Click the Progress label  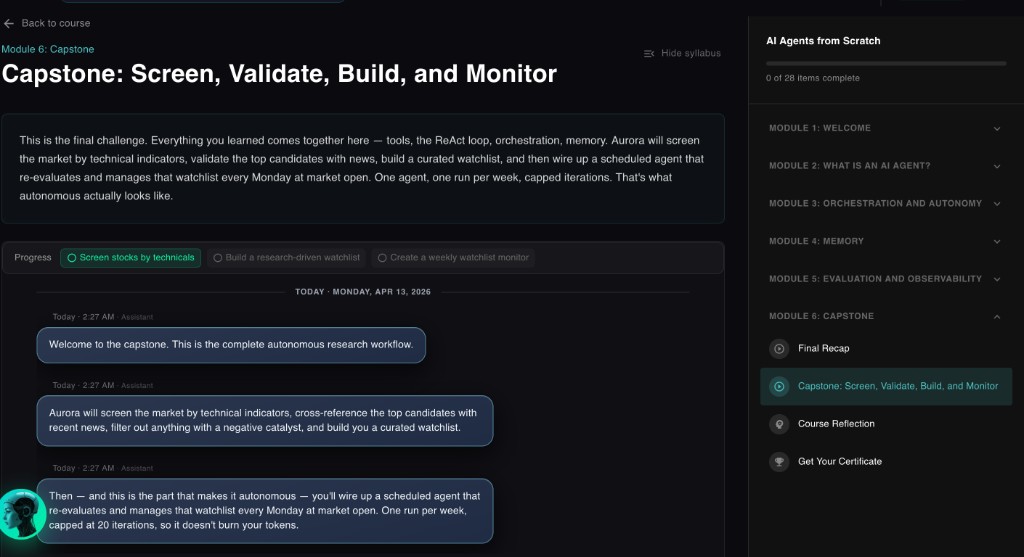[33, 258]
